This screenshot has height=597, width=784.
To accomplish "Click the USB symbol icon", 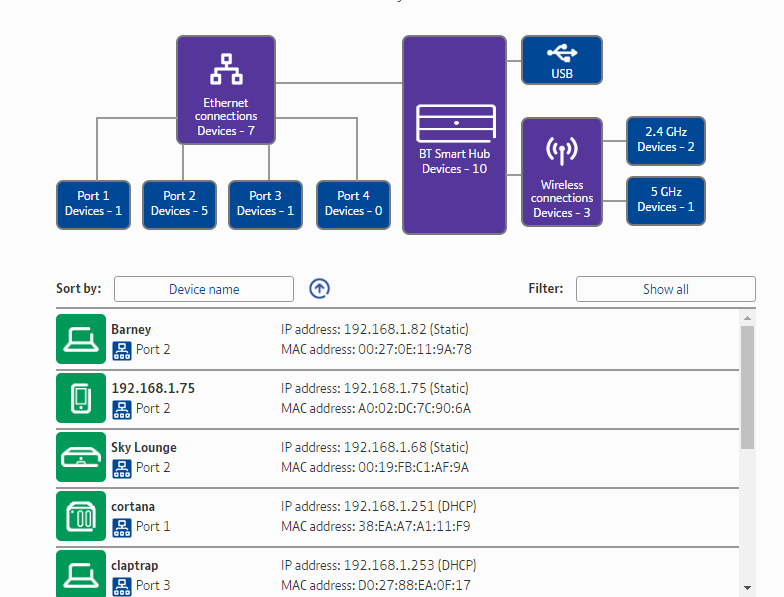I will click(562, 53).
